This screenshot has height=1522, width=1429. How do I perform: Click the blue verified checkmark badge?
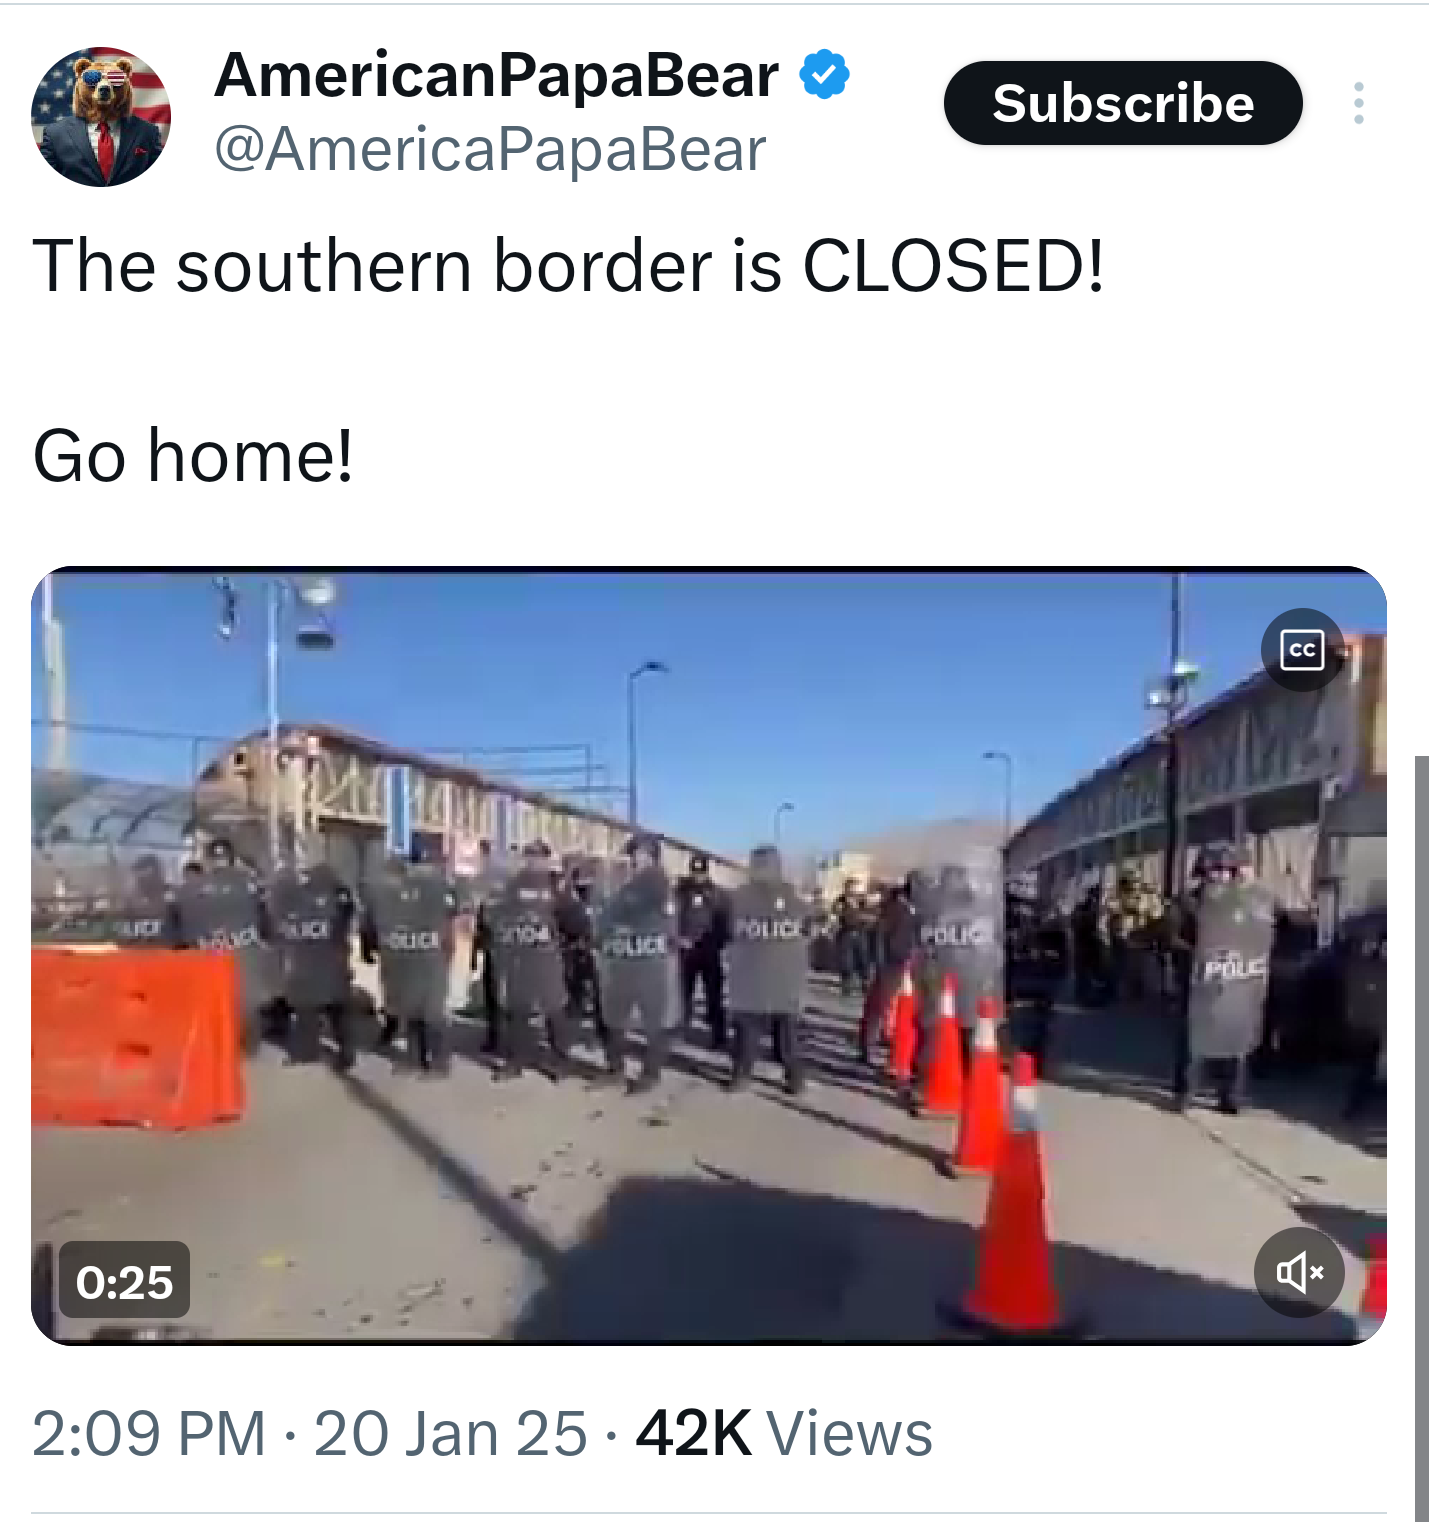pos(825,75)
